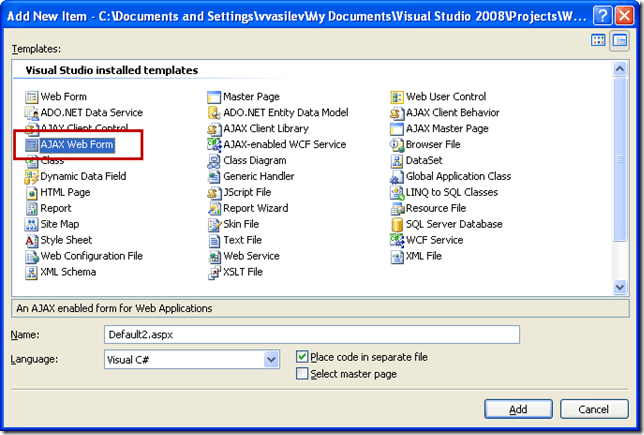
Task: Choose the Global Application Class icon
Action: (x=397, y=177)
